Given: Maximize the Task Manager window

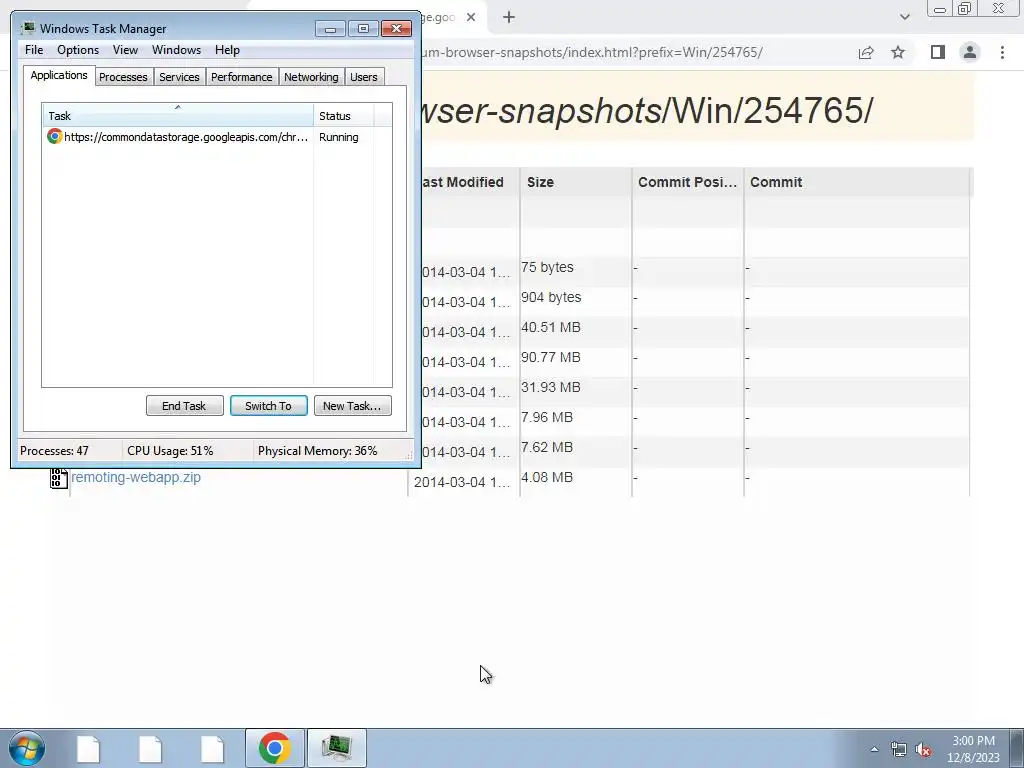Looking at the screenshot, I should (363, 29).
